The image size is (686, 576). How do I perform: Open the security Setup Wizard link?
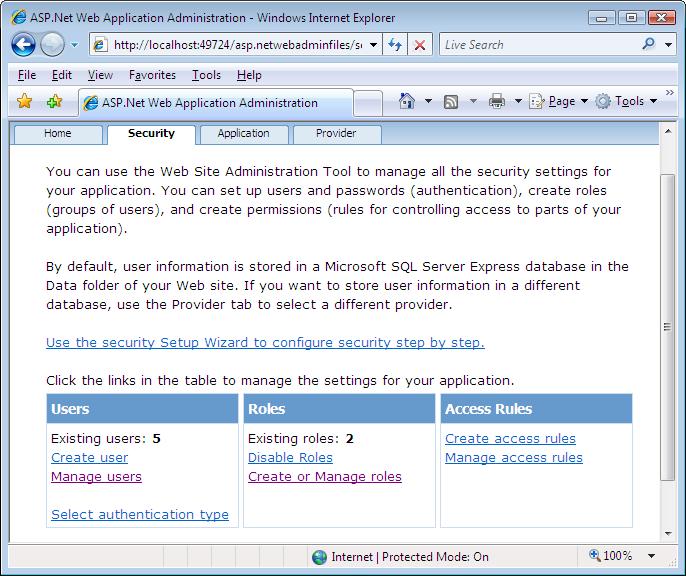click(x=265, y=342)
